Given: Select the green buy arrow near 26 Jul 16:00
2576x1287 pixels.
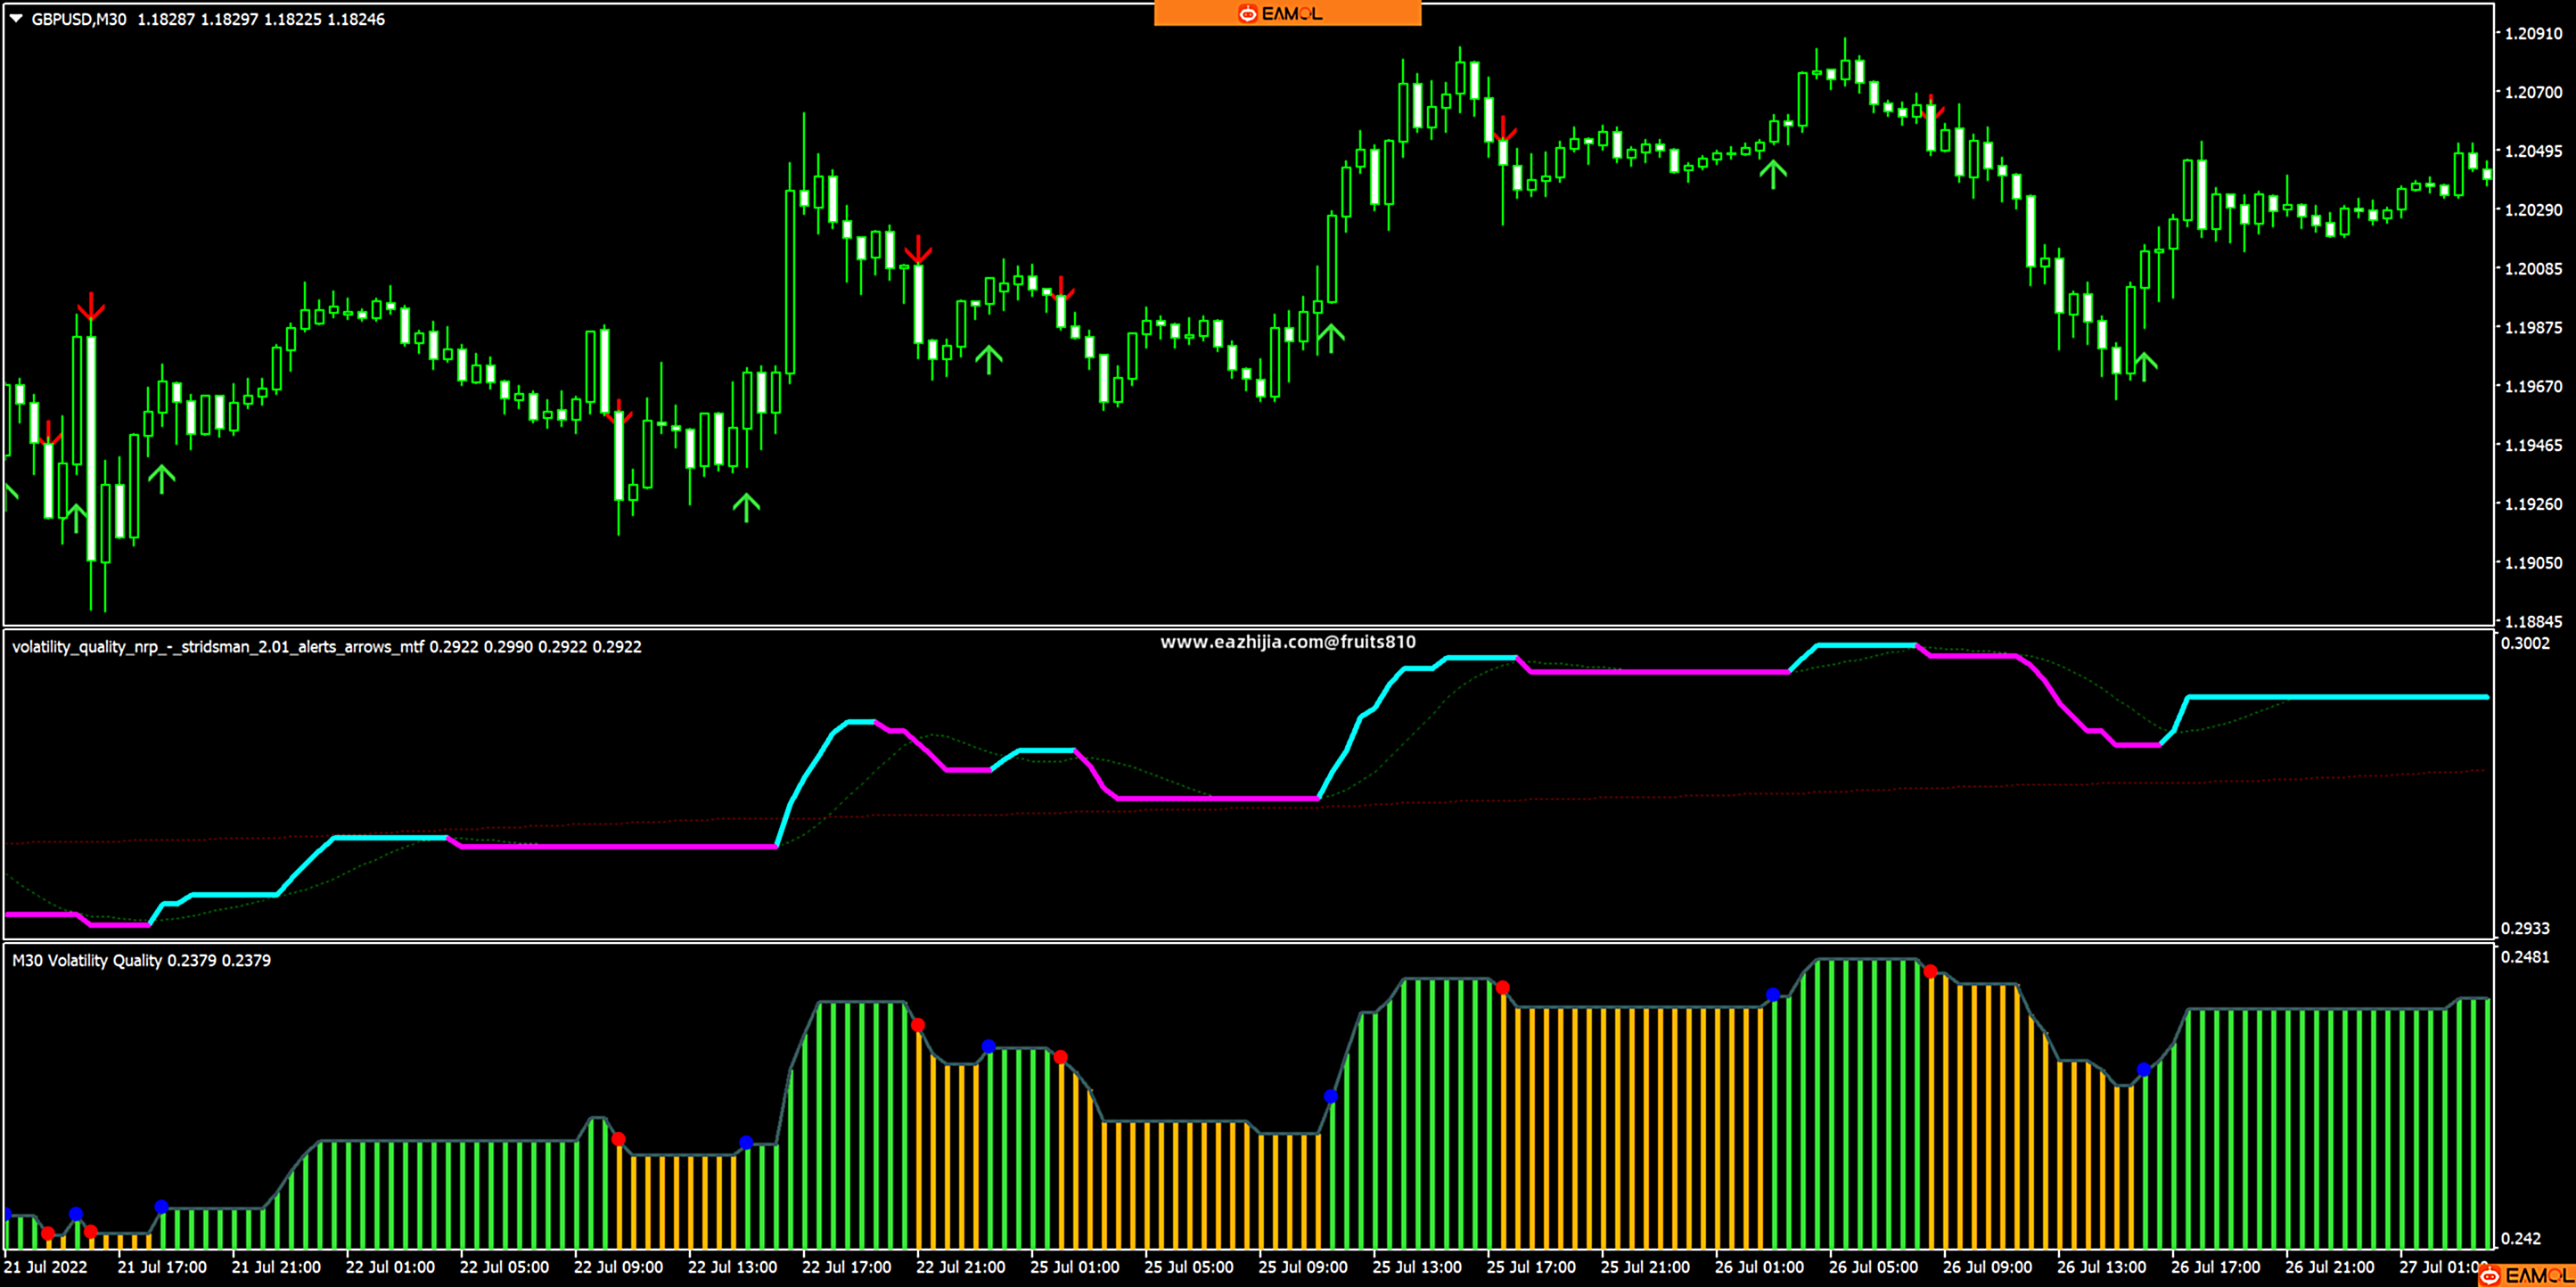Looking at the screenshot, I should [2144, 366].
